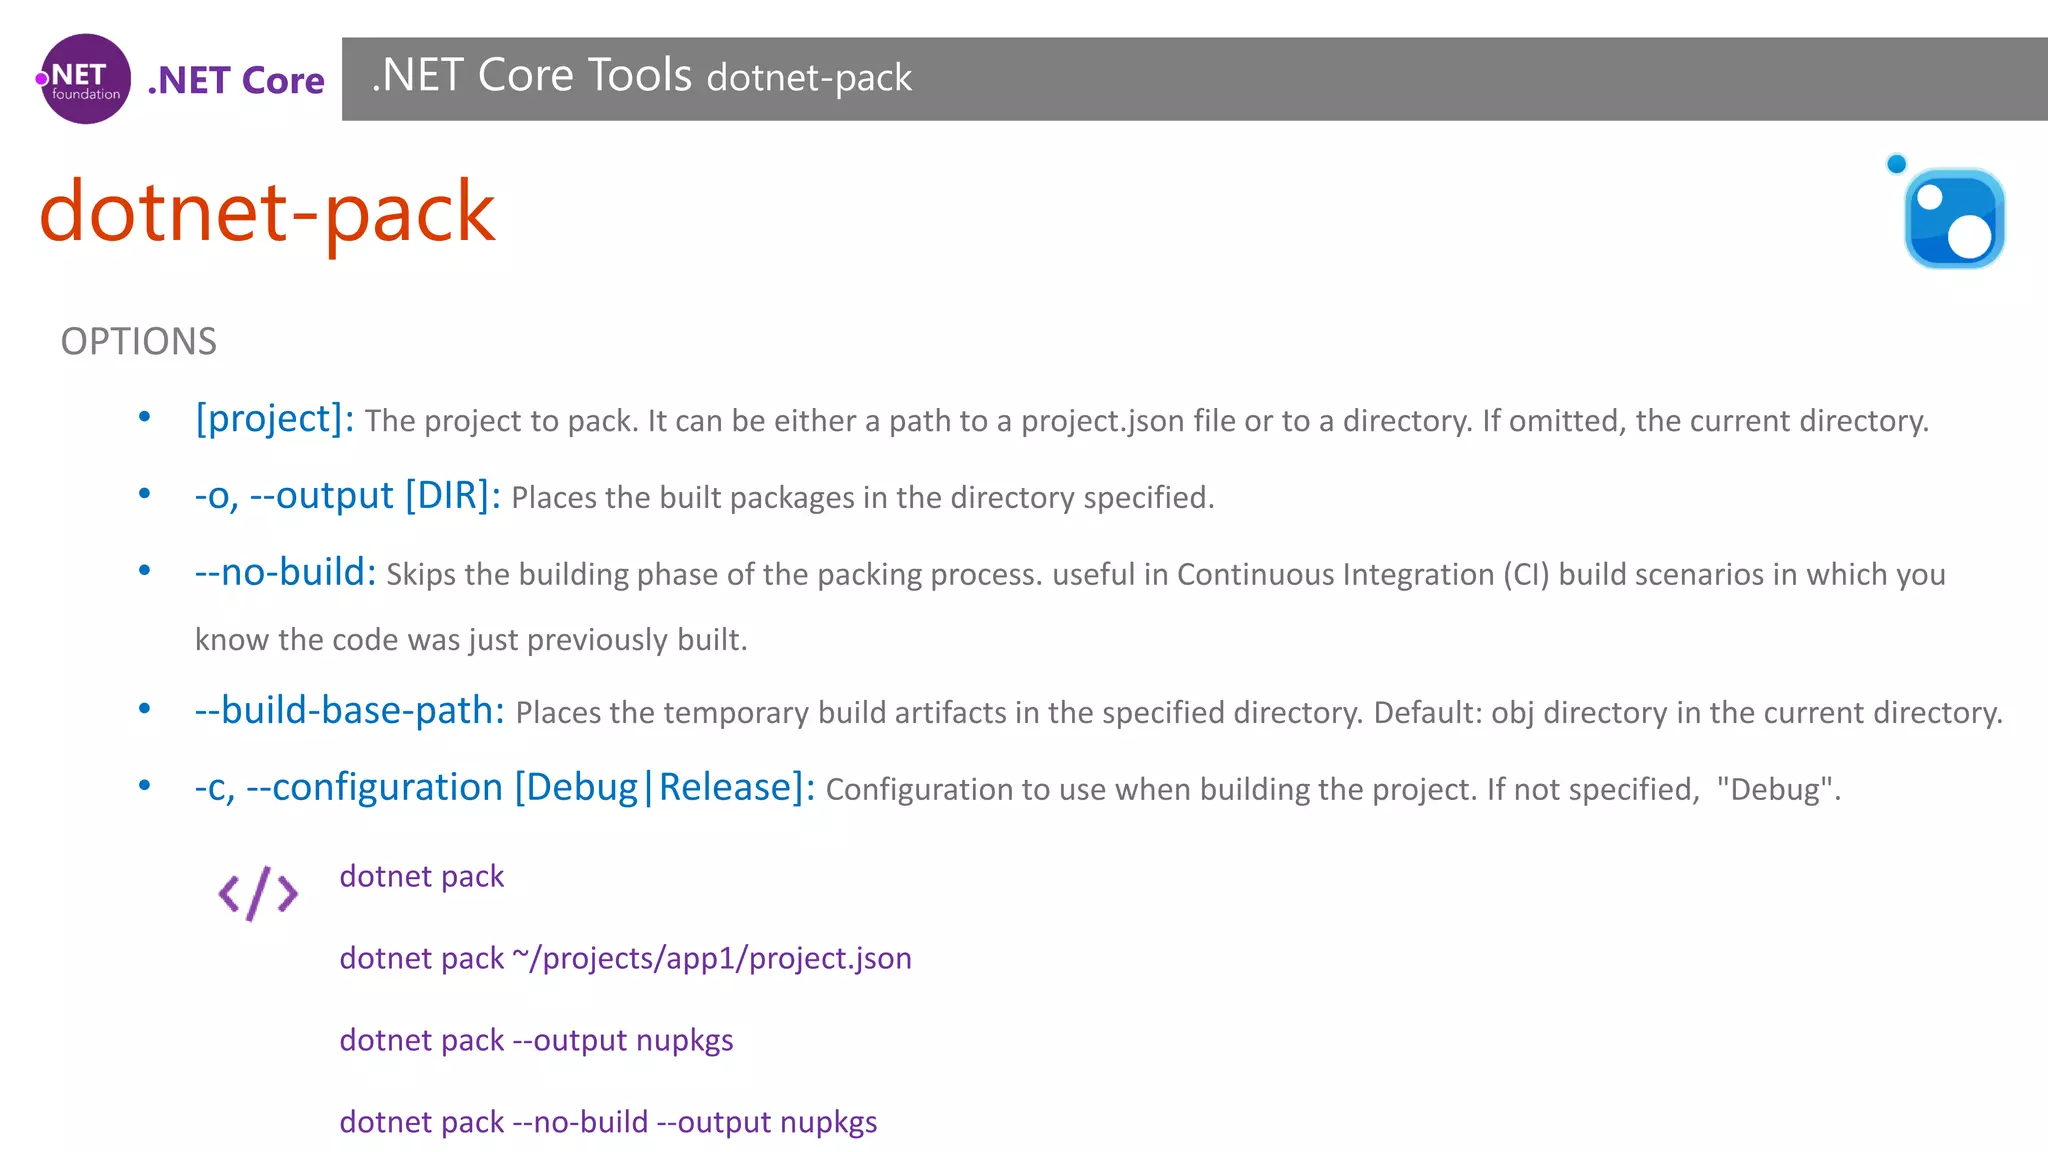This screenshot has height=1152, width=2048.
Task: Click the '[project]:' option name
Action: coord(274,419)
